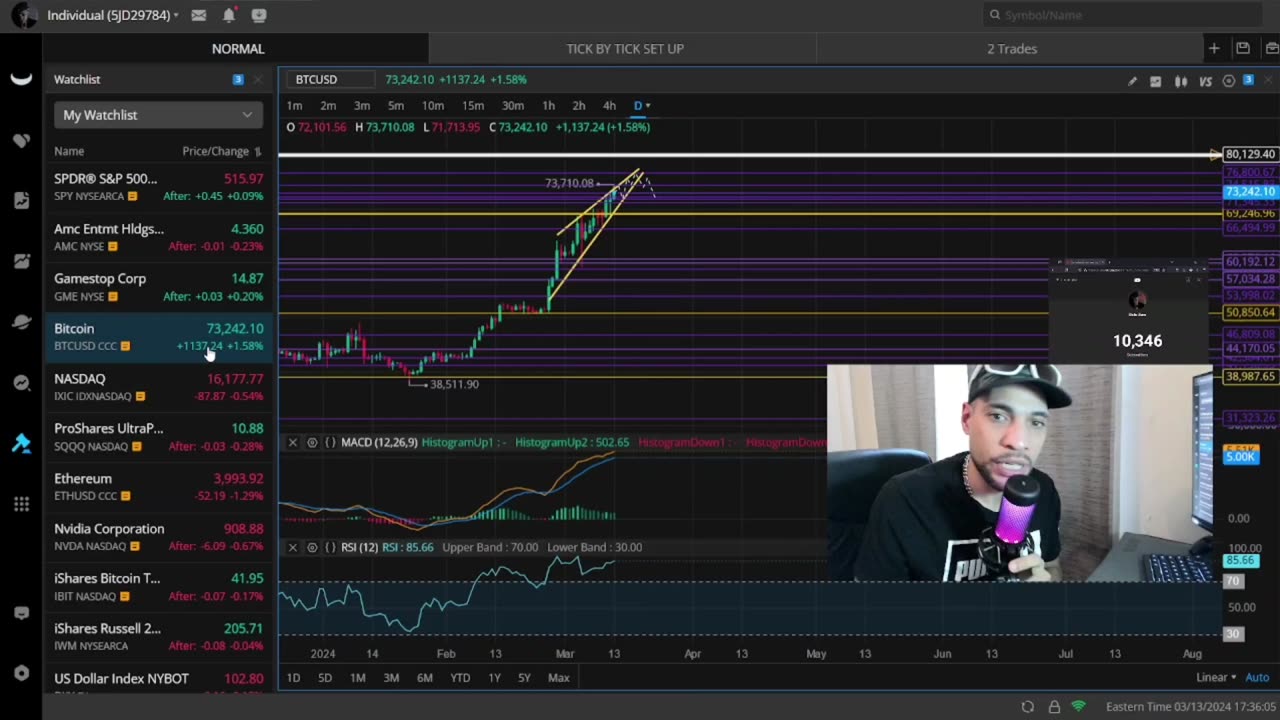The height and width of the screenshot is (720, 1280).
Task: Select the drawing pencil tool on chart
Action: tap(1132, 81)
